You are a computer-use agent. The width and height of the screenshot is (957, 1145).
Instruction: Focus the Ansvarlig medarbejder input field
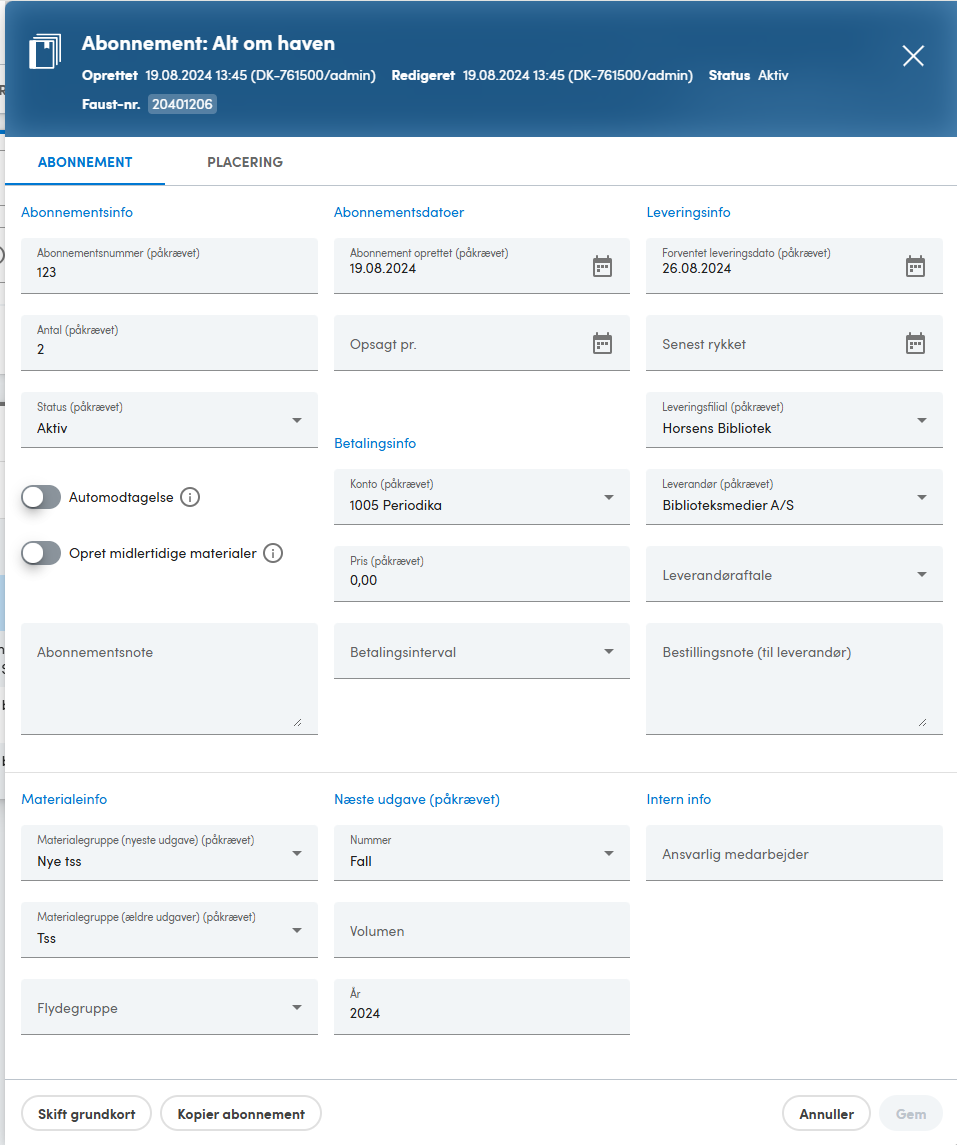794,853
